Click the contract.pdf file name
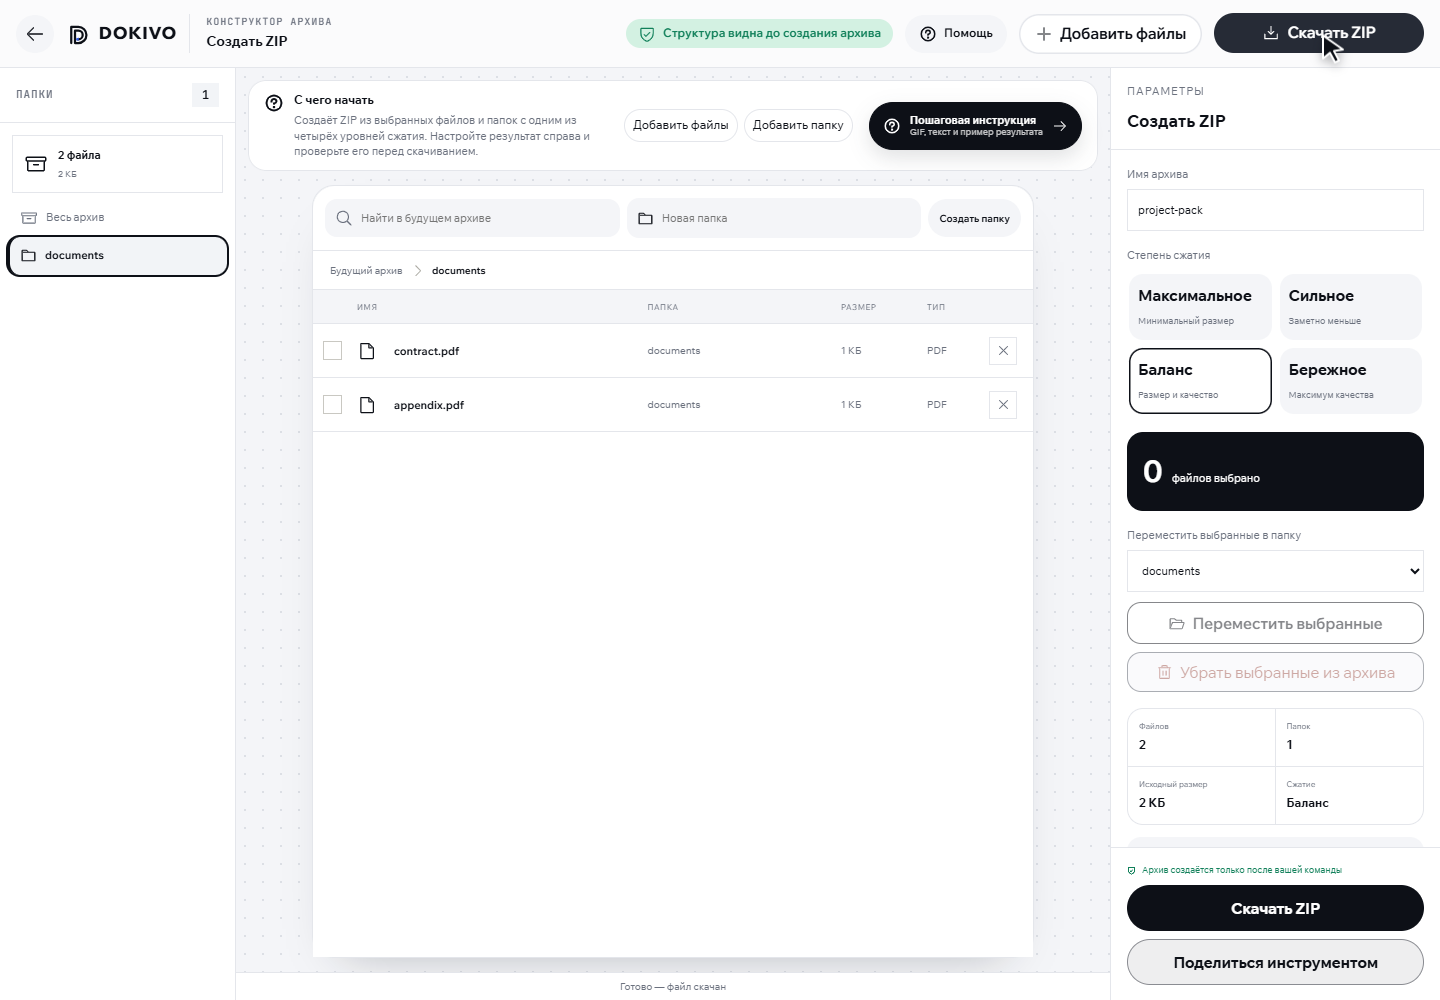This screenshot has width=1440, height=1000. pyautogui.click(x=427, y=351)
